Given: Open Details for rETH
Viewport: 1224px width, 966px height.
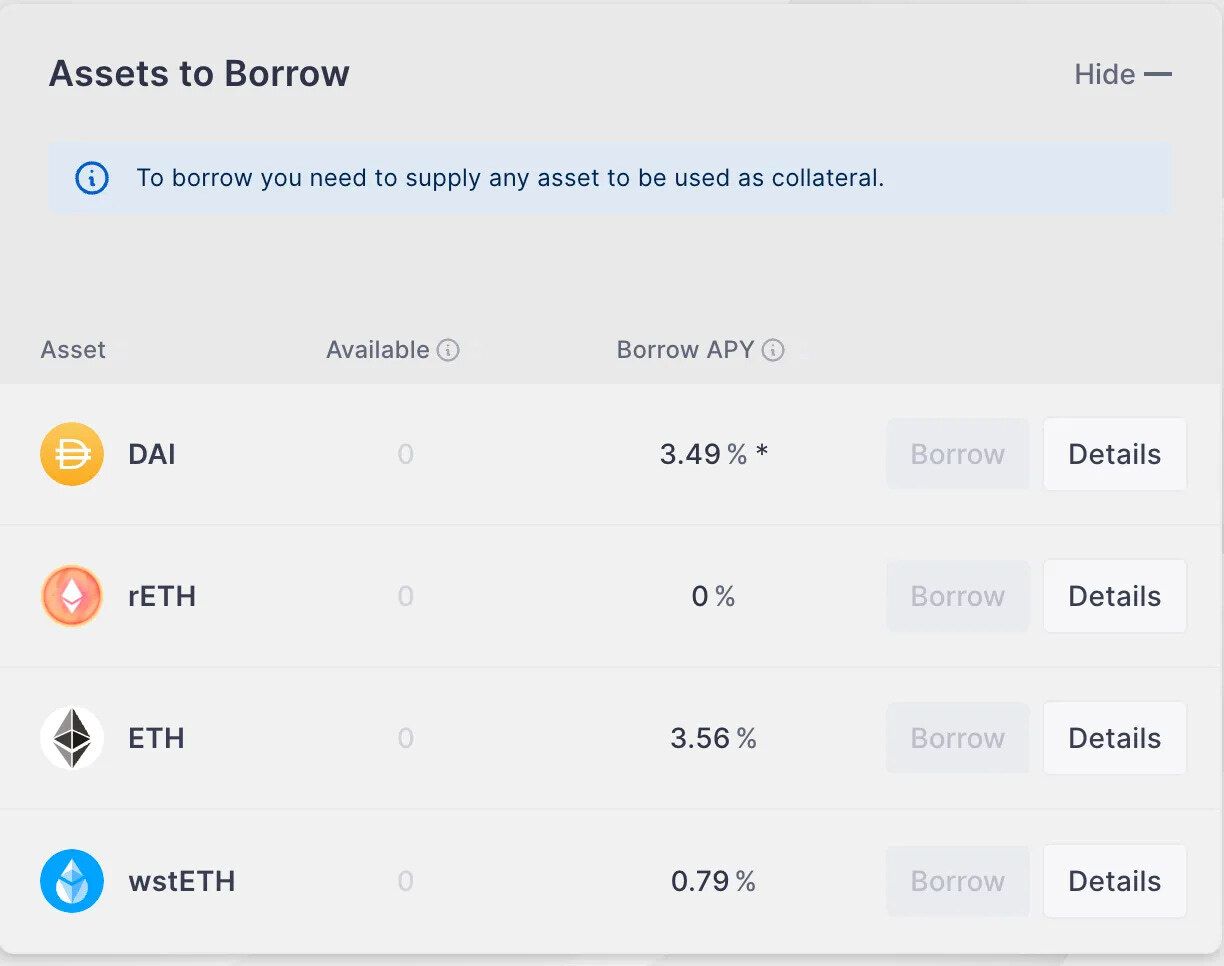Looking at the screenshot, I should pos(1114,596).
